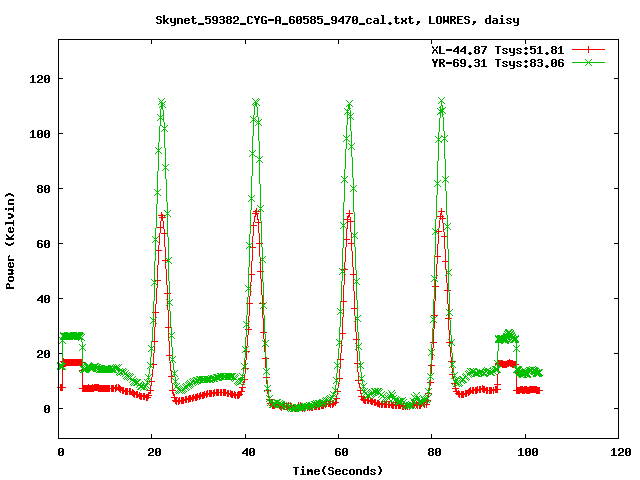Click the red peak top near 82 seconds
640x480 pixels.
pyautogui.click(x=441, y=212)
